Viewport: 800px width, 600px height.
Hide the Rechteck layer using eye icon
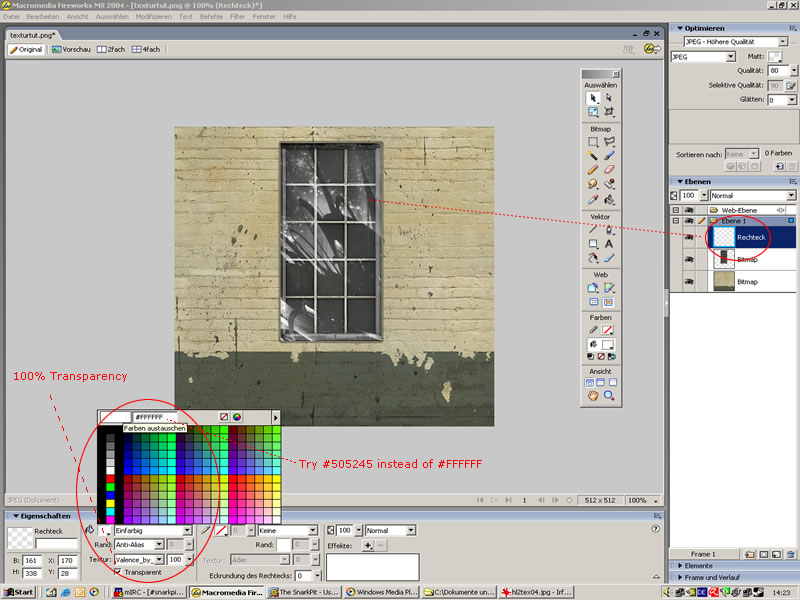[x=688, y=237]
